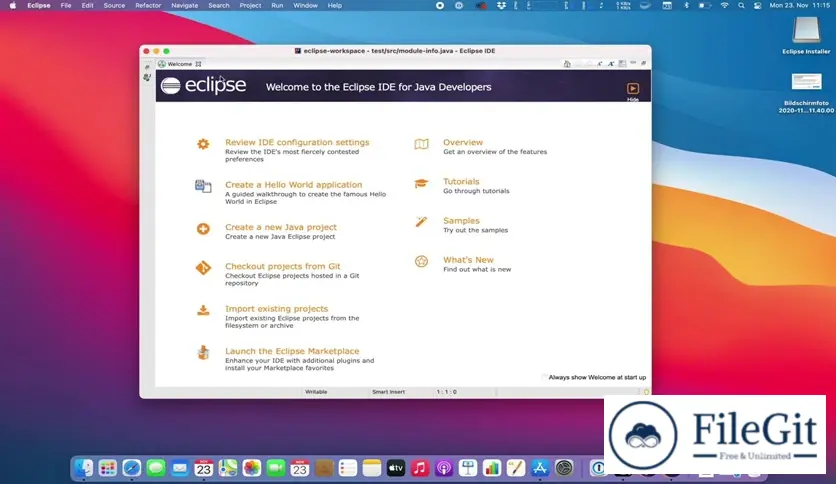836x484 pixels.
Task: Open Photos app from the dock
Action: tap(252, 468)
